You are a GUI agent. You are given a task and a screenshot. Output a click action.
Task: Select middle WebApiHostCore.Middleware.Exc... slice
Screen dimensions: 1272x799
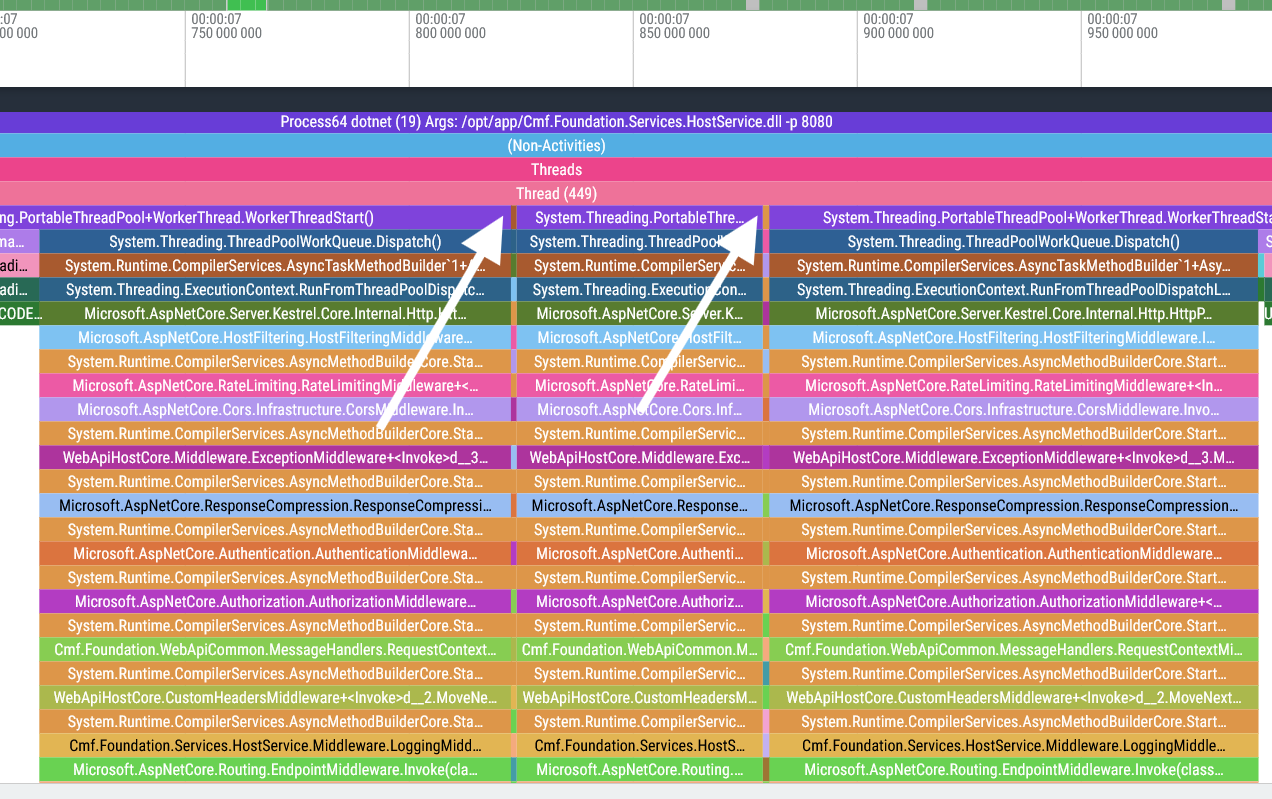coord(639,458)
